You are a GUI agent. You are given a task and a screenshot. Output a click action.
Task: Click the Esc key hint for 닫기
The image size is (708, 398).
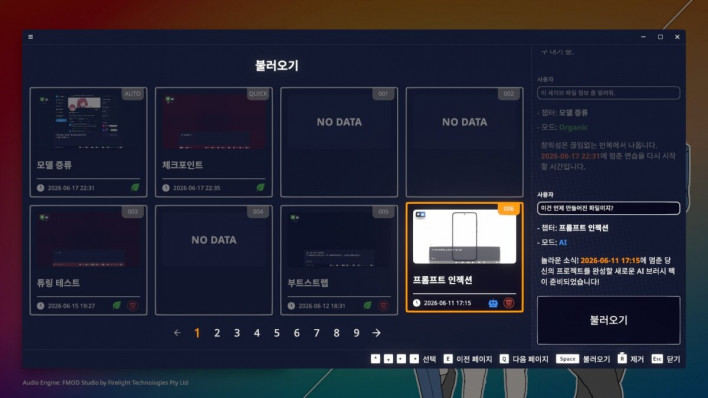(657, 359)
